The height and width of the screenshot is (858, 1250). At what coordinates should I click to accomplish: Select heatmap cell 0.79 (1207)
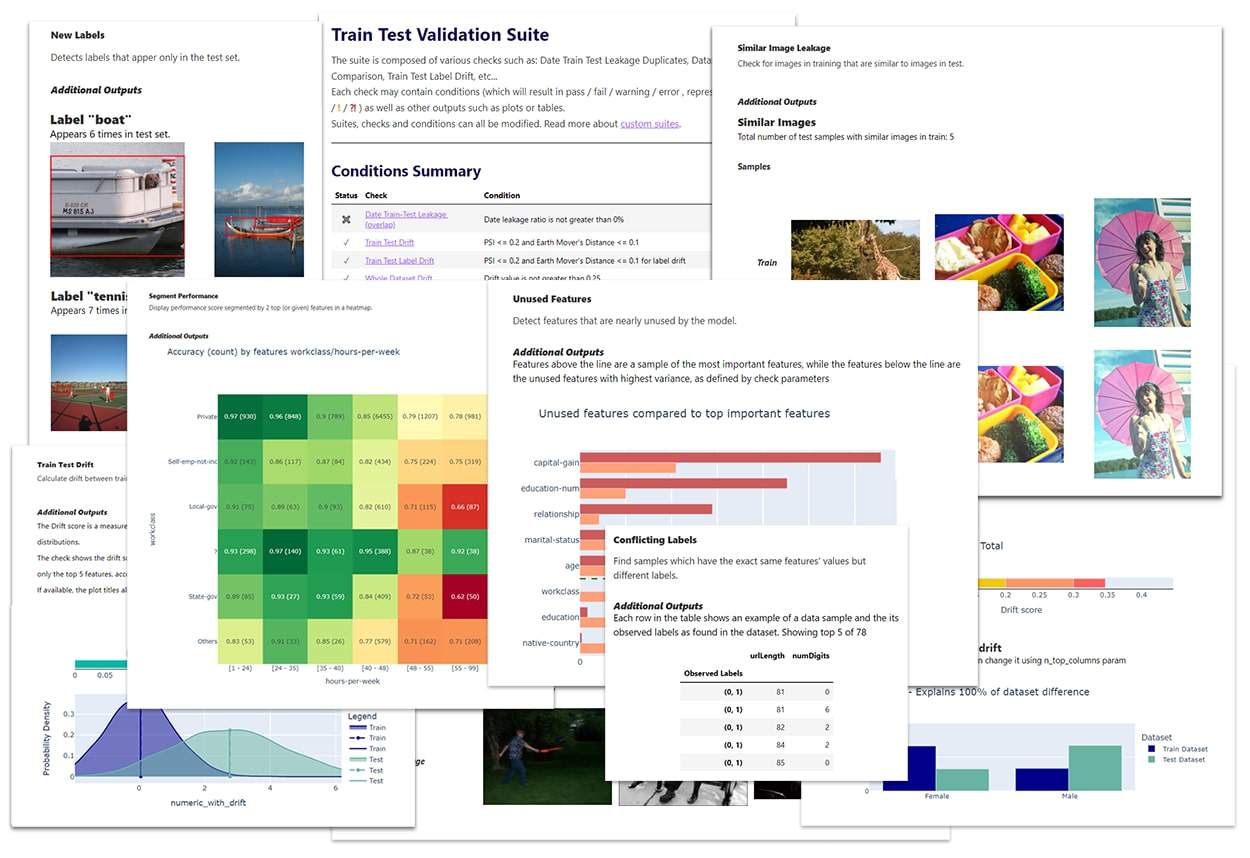tap(421, 415)
